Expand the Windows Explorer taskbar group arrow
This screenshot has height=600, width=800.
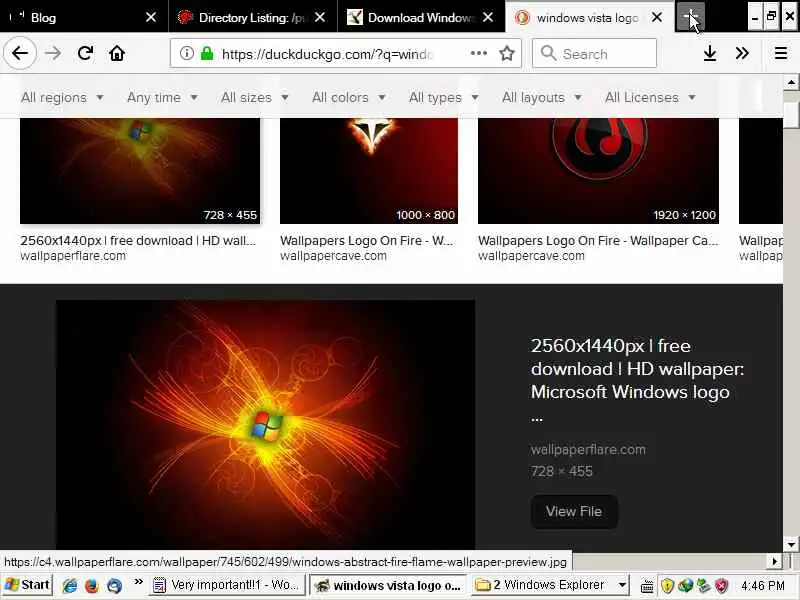(622, 585)
